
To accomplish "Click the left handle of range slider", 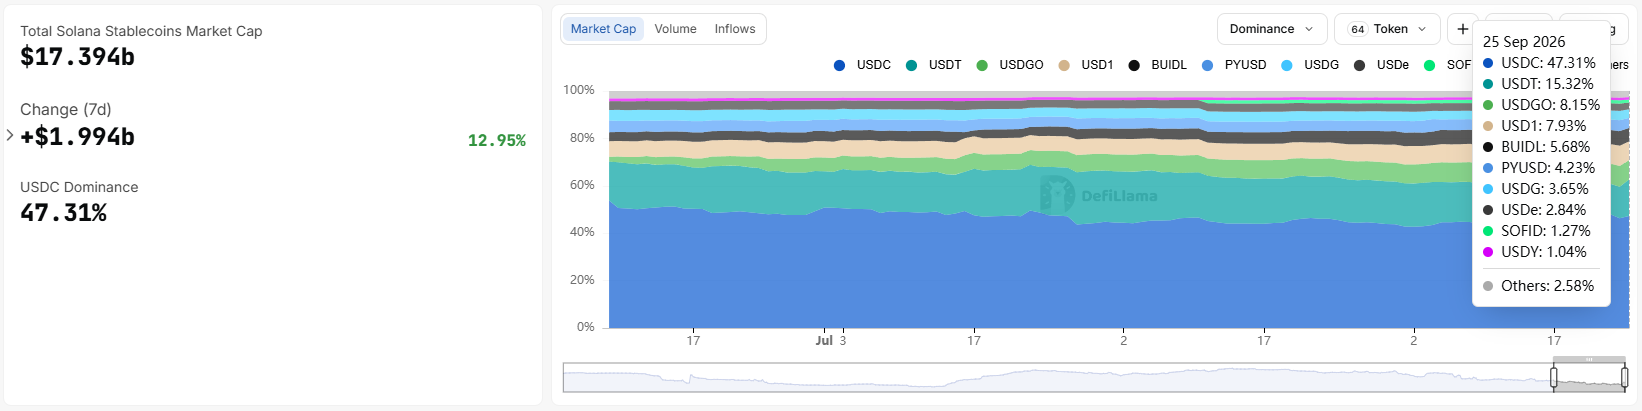I will [x=1554, y=377].
